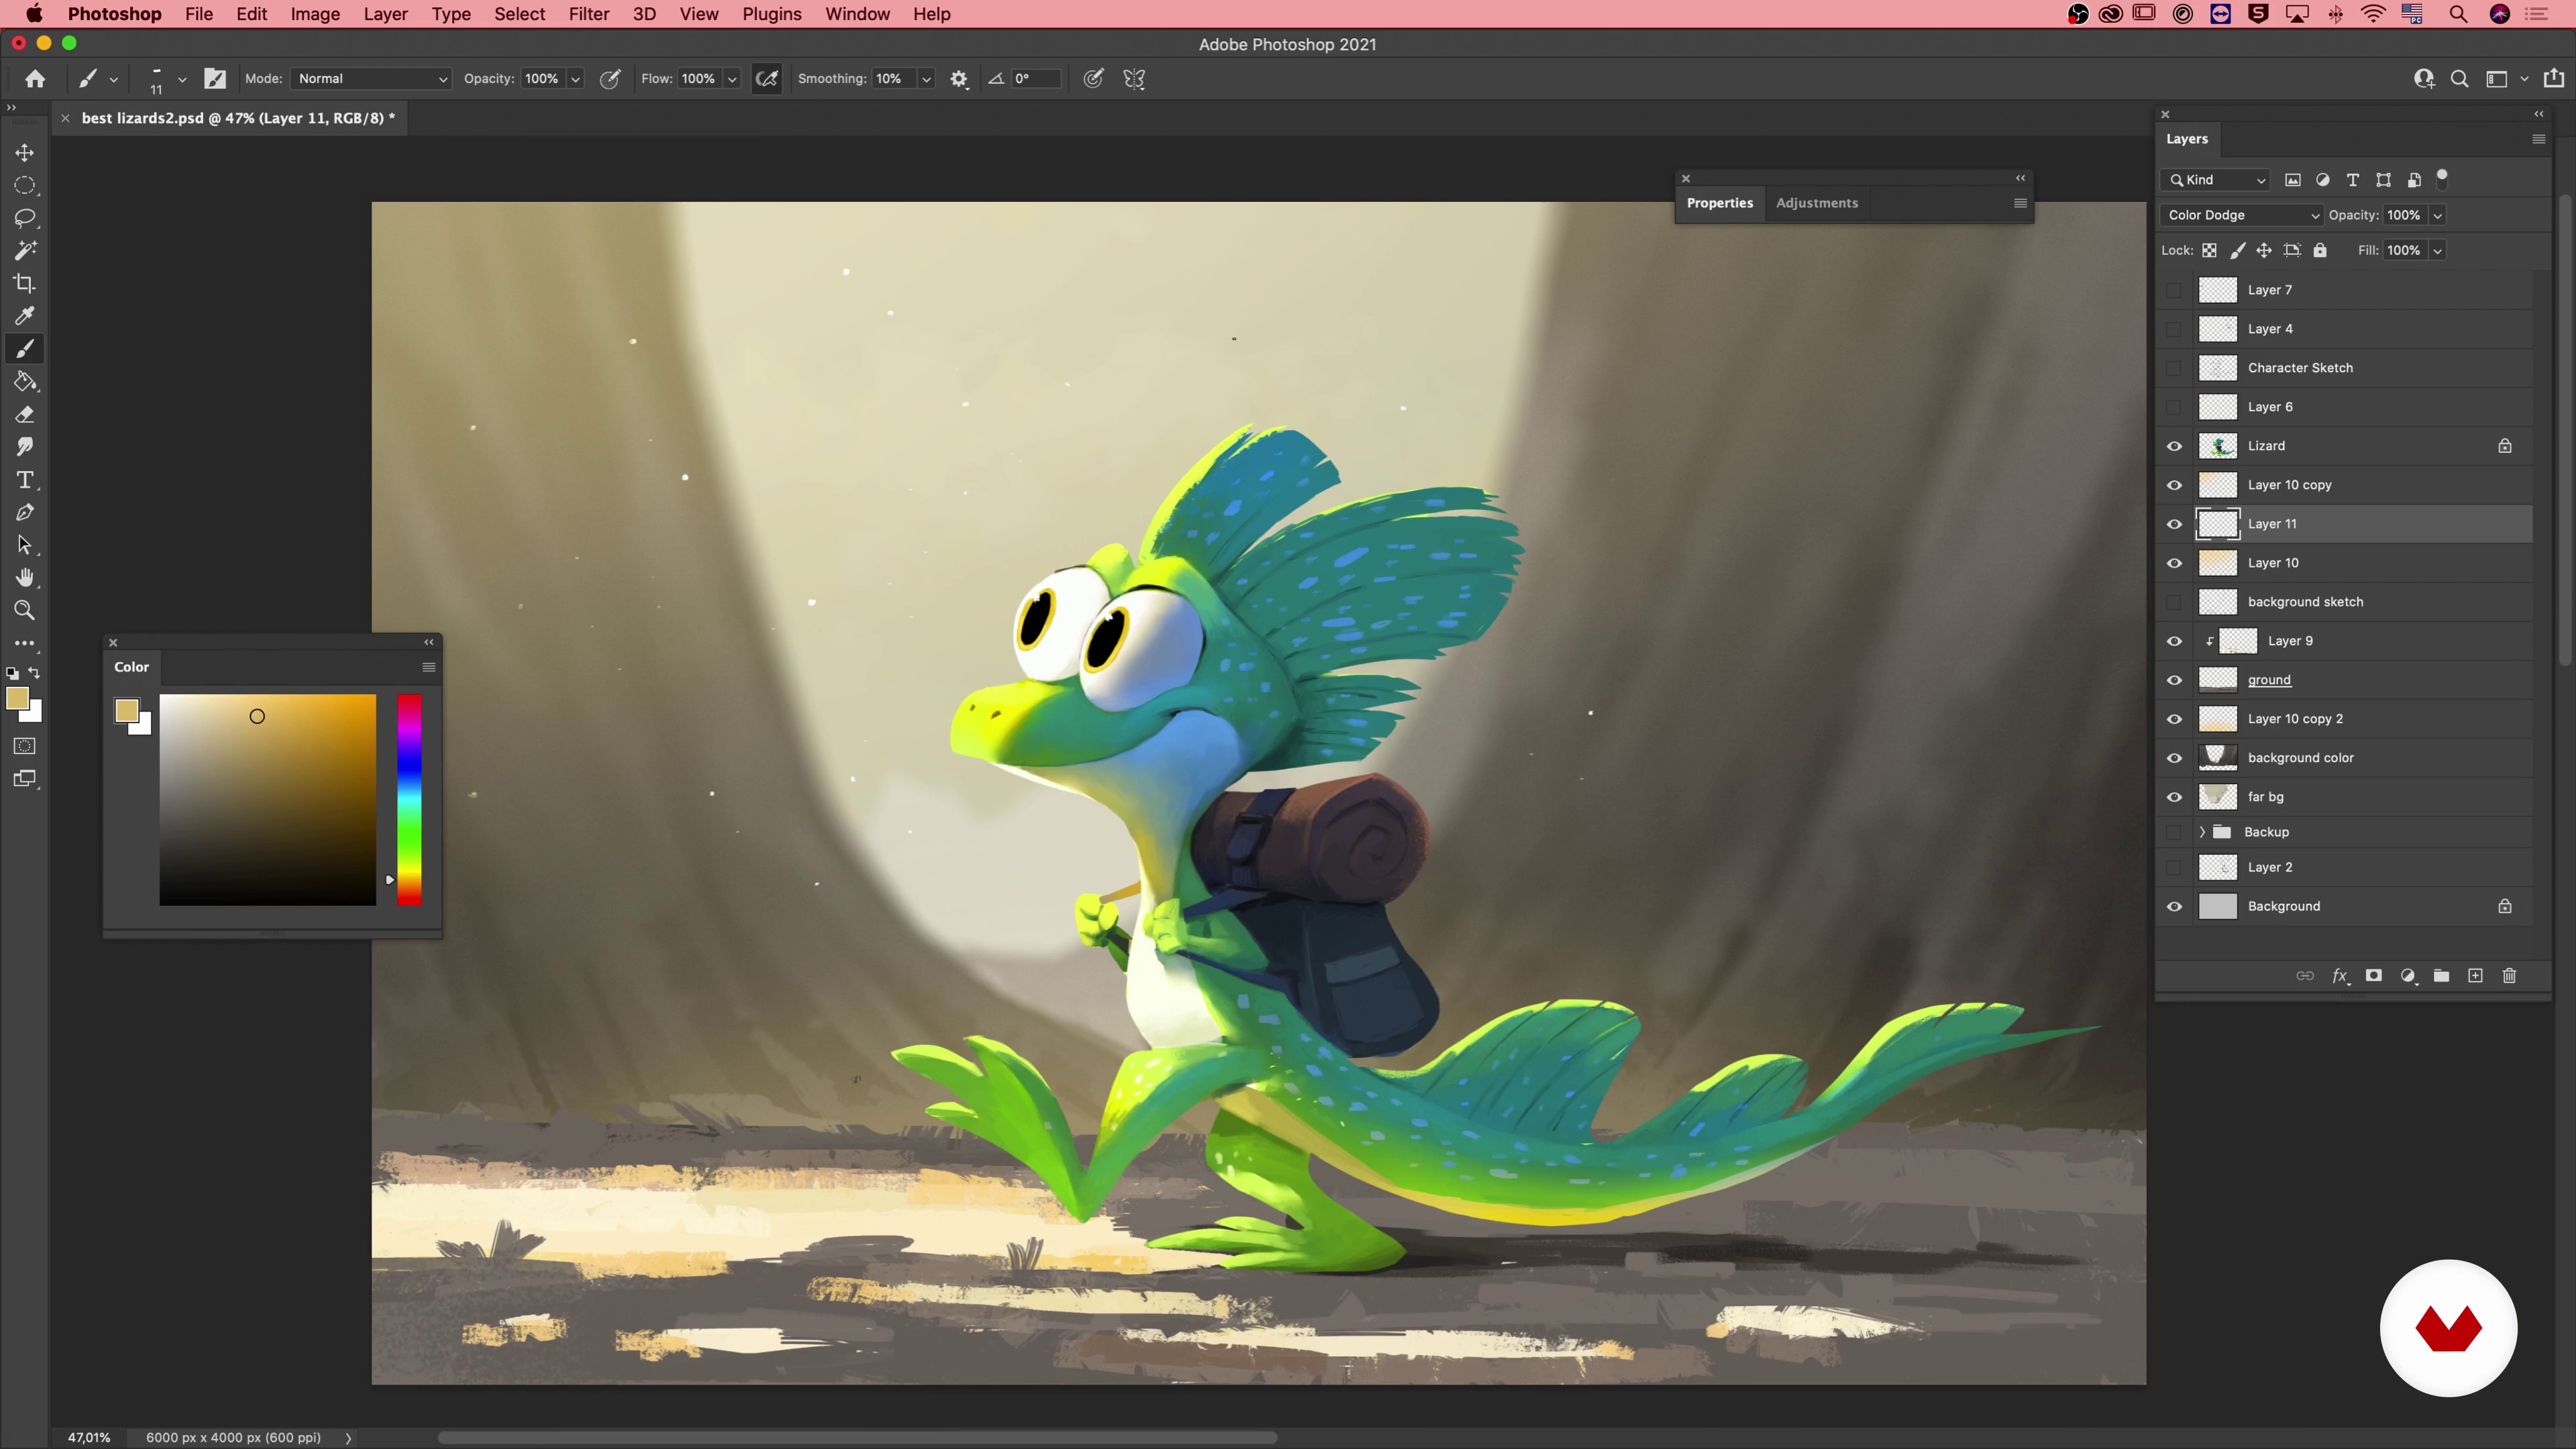
Task: Hide Layer 11 visibility
Action: coord(2174,524)
